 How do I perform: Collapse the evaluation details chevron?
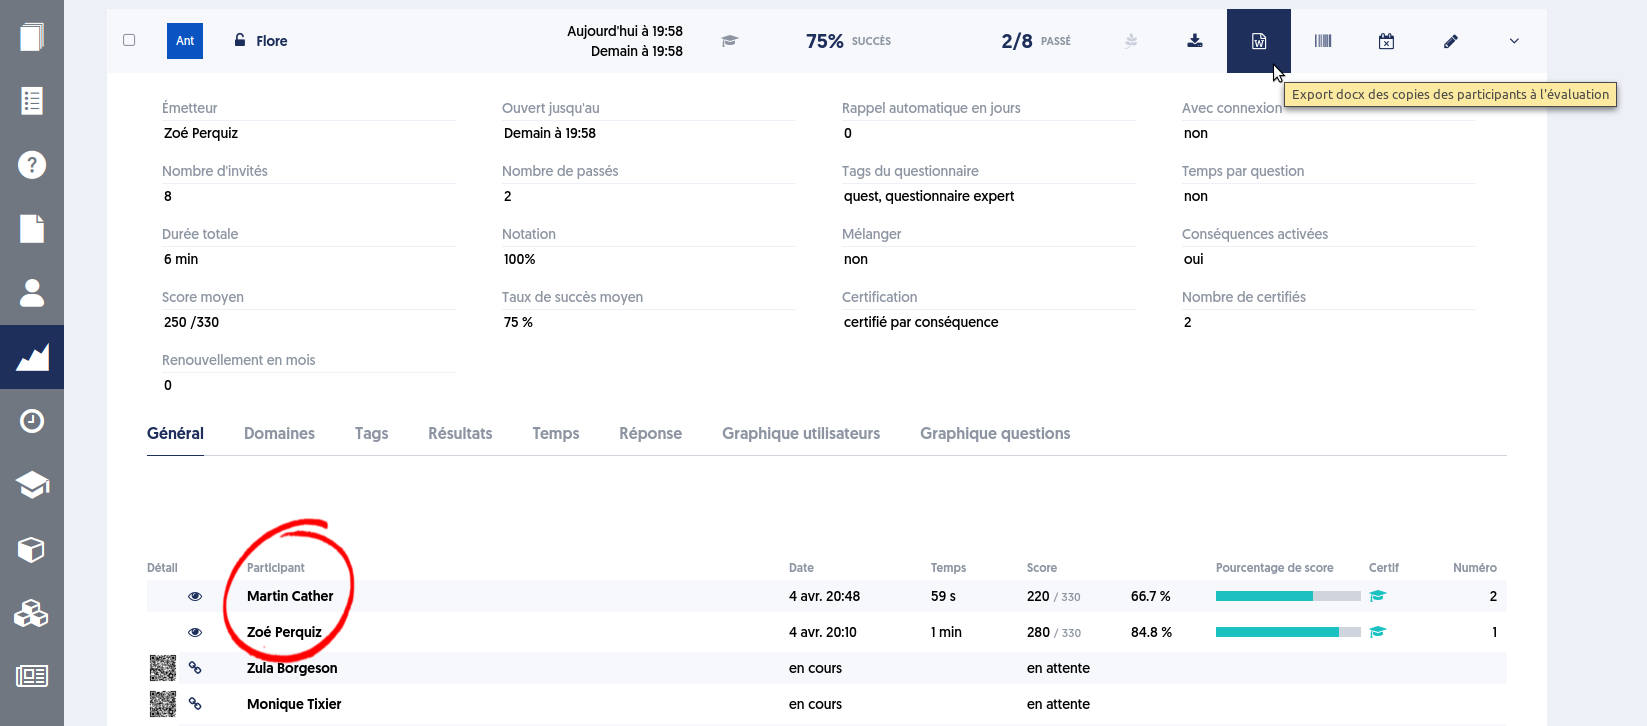(1514, 41)
